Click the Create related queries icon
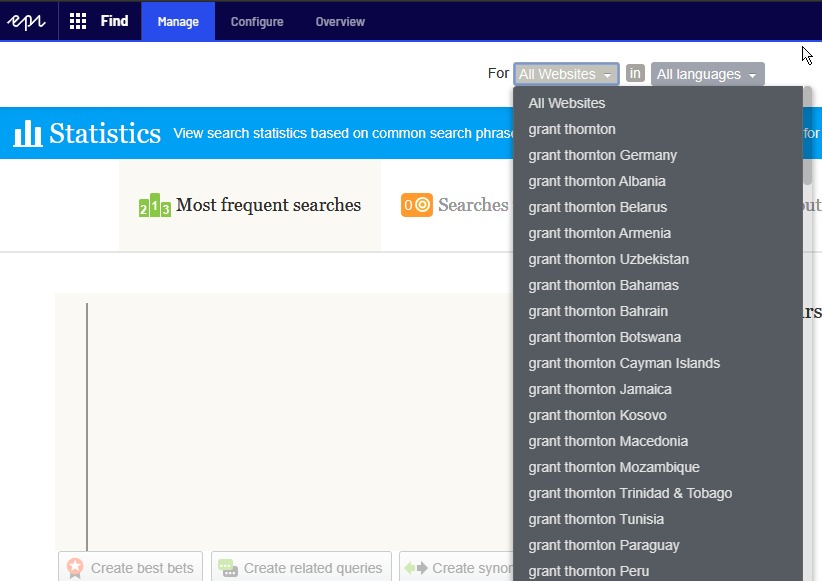The image size is (822, 581). (228, 568)
